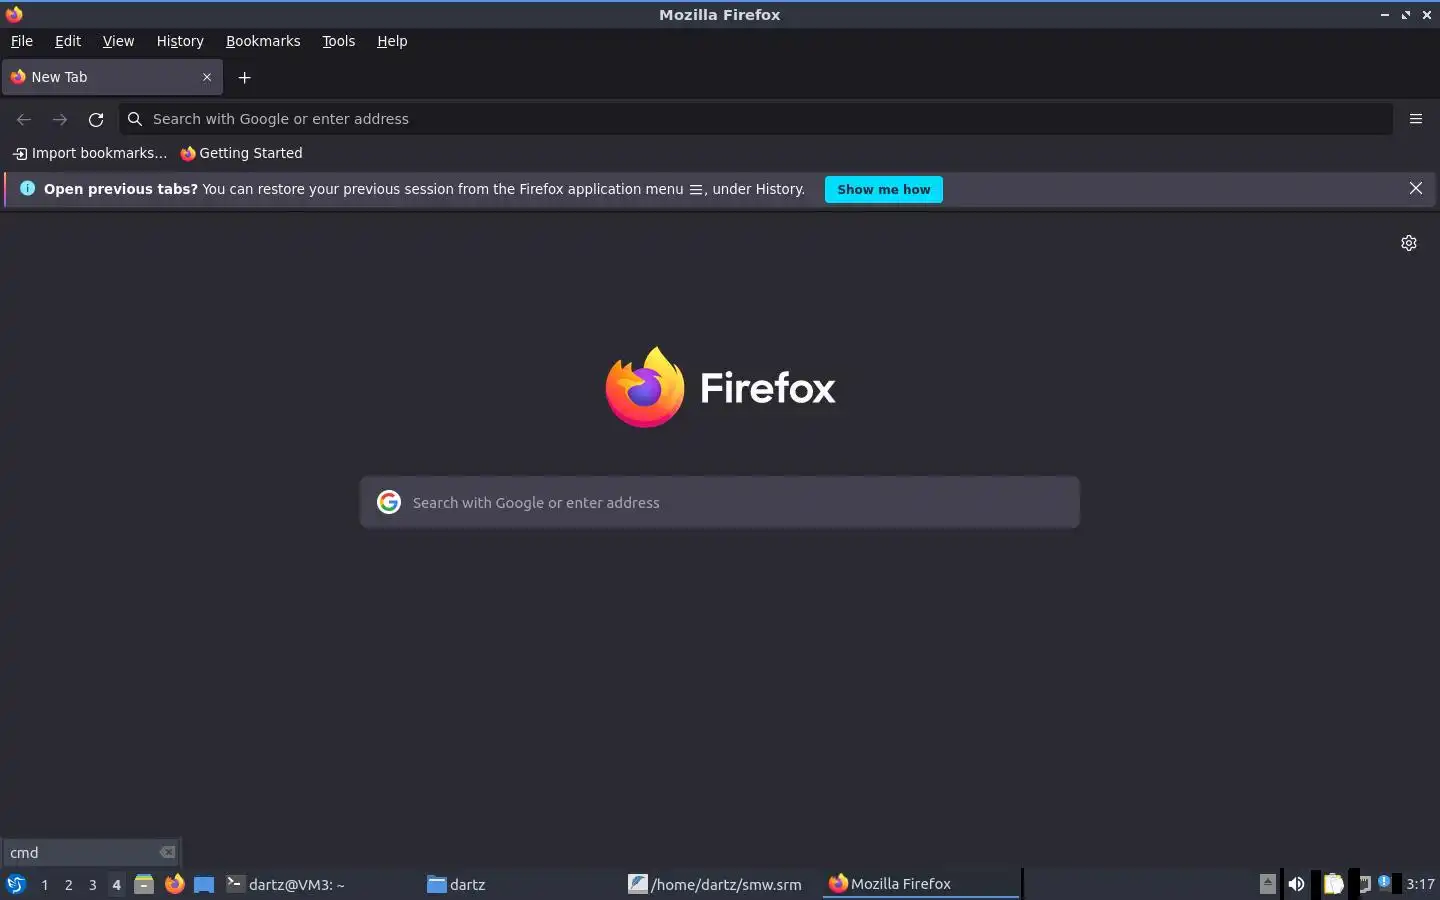Open the Getting Started bookmark
The height and width of the screenshot is (900, 1440).
click(x=241, y=153)
